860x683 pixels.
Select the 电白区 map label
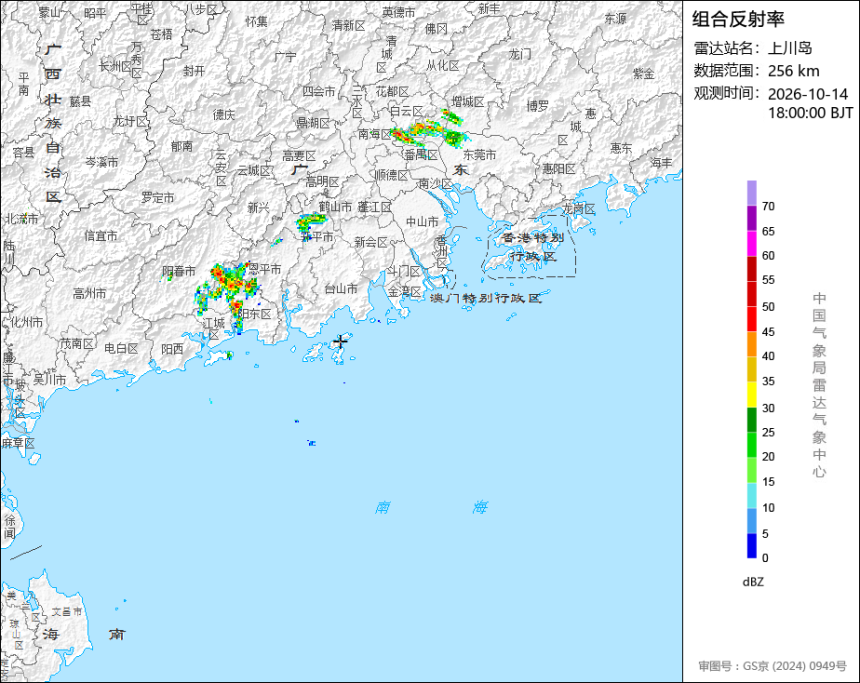click(x=121, y=348)
